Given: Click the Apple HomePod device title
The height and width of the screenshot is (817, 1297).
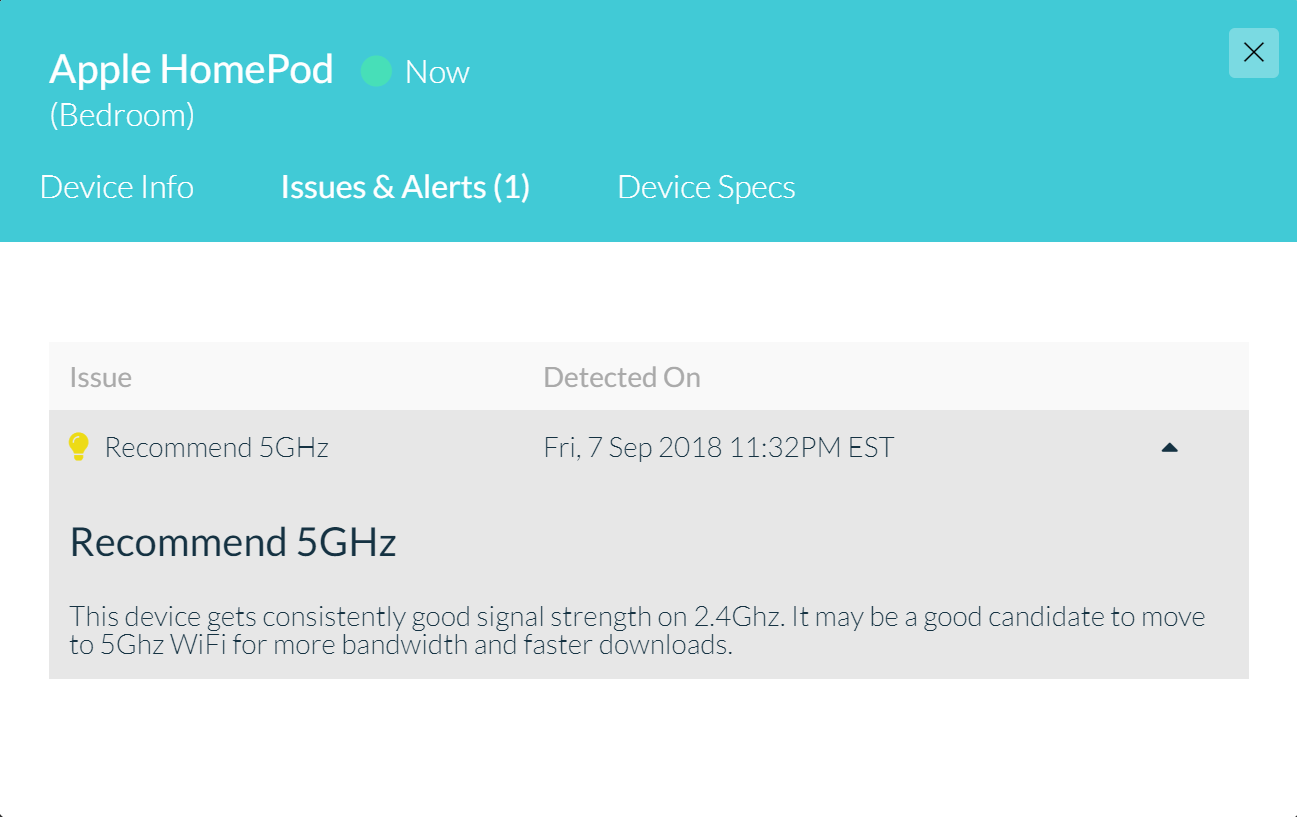Looking at the screenshot, I should [x=191, y=69].
